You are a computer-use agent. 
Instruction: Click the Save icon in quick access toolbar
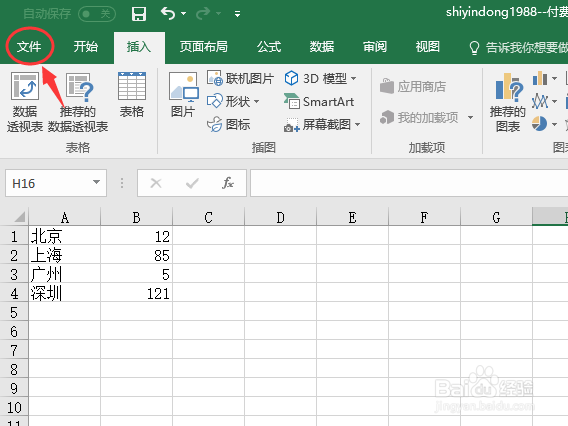tap(139, 14)
